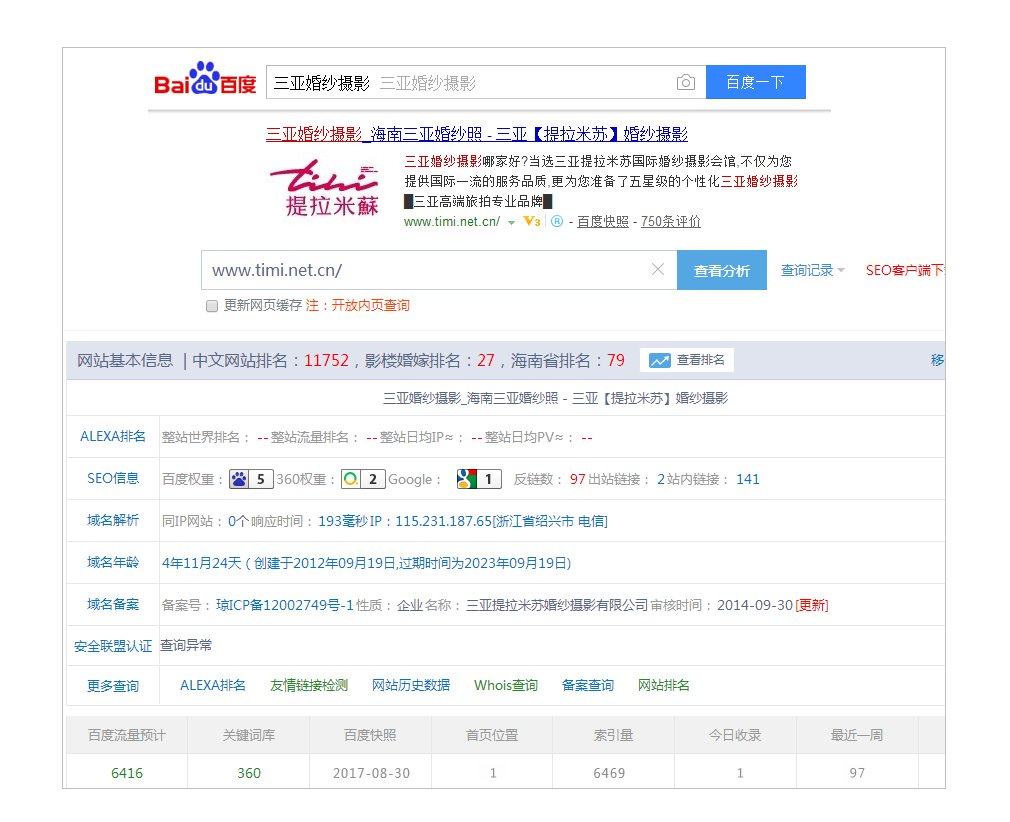
Task: Click company name 三亚提拉米苏婚纱摄影有限公司
Action: point(557,606)
